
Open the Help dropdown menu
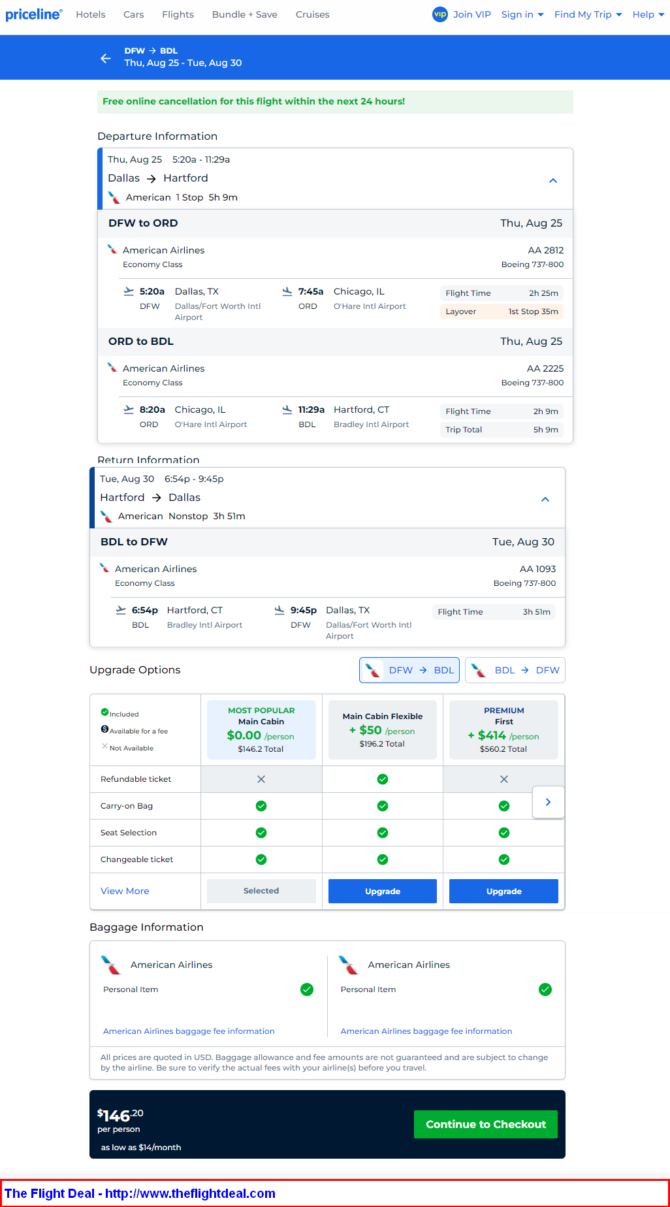point(648,15)
